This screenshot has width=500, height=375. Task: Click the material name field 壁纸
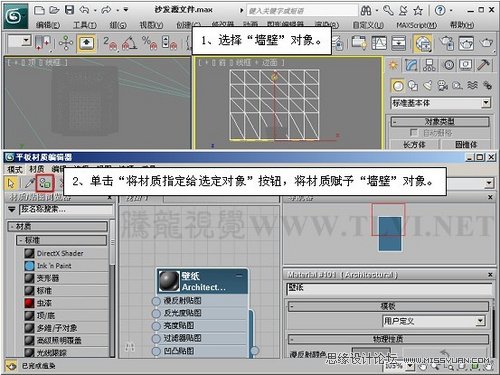coord(389,289)
